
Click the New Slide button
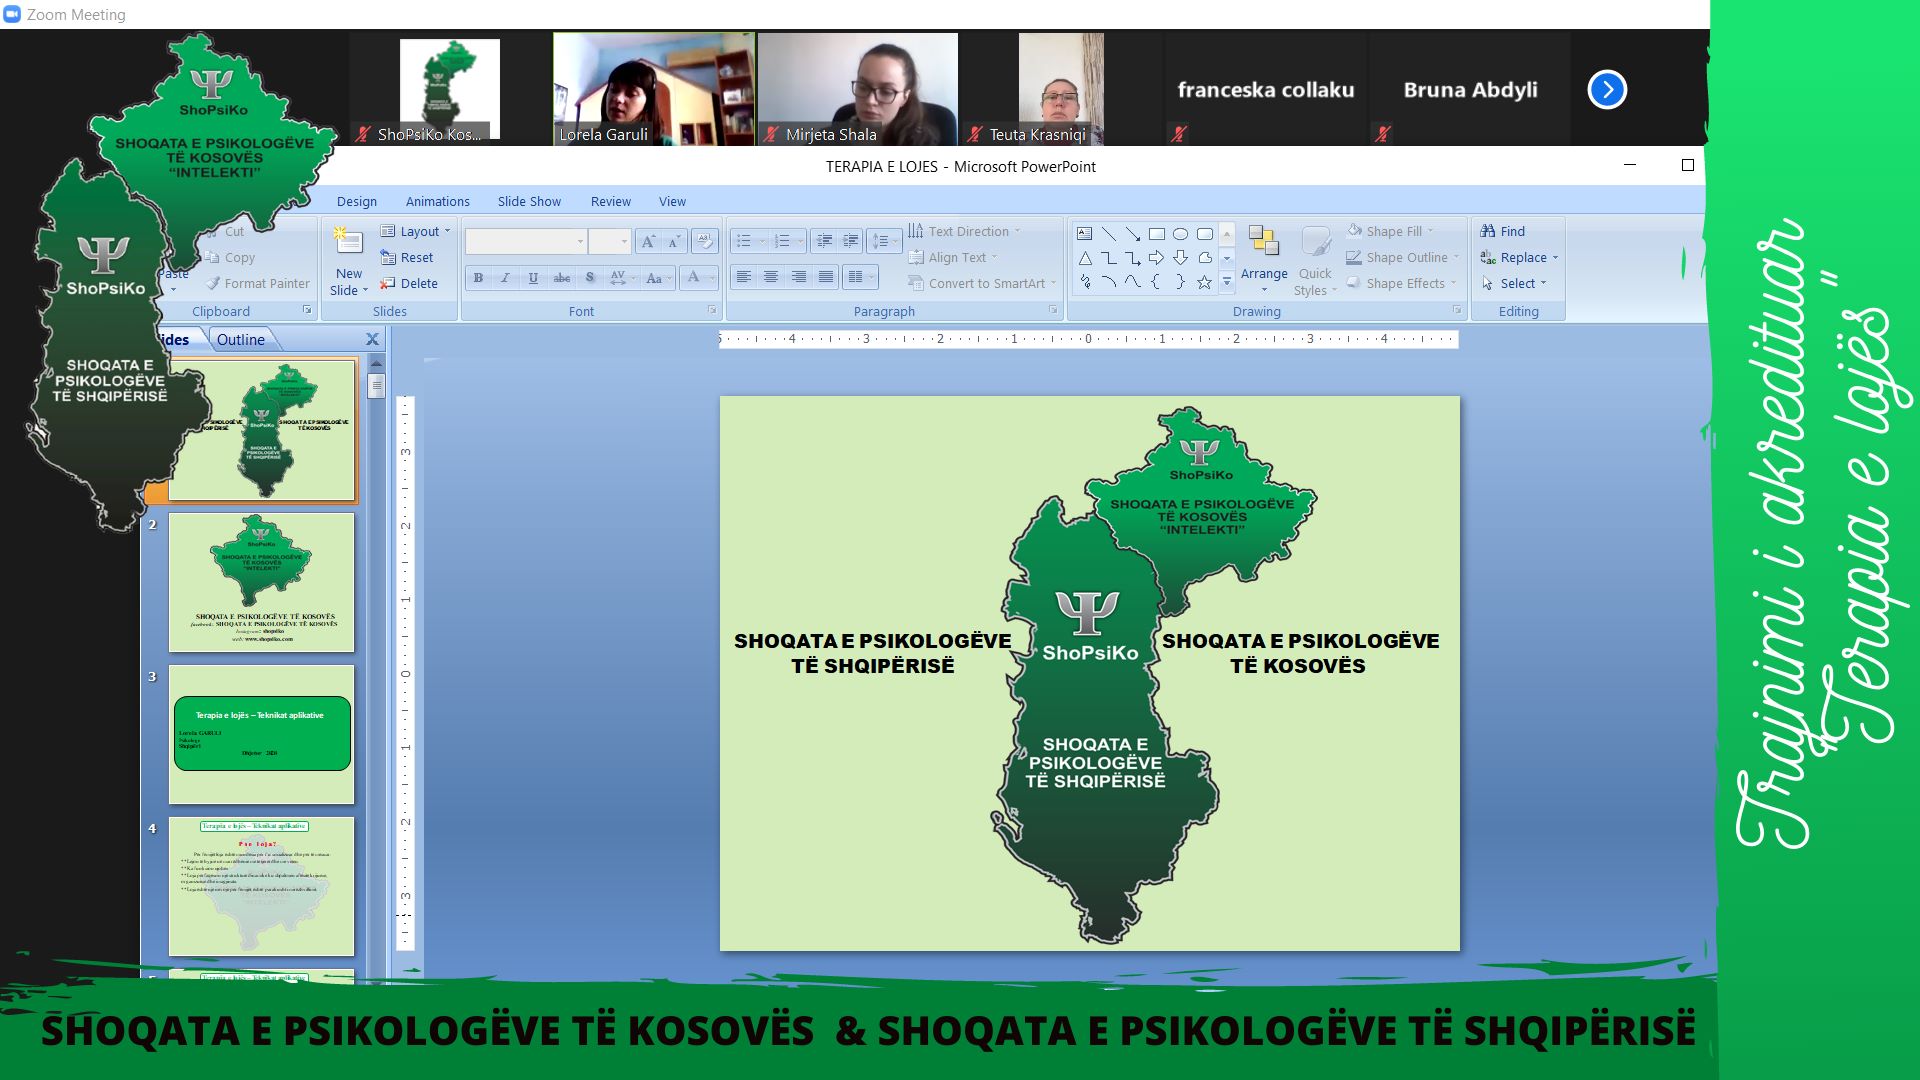[349, 261]
